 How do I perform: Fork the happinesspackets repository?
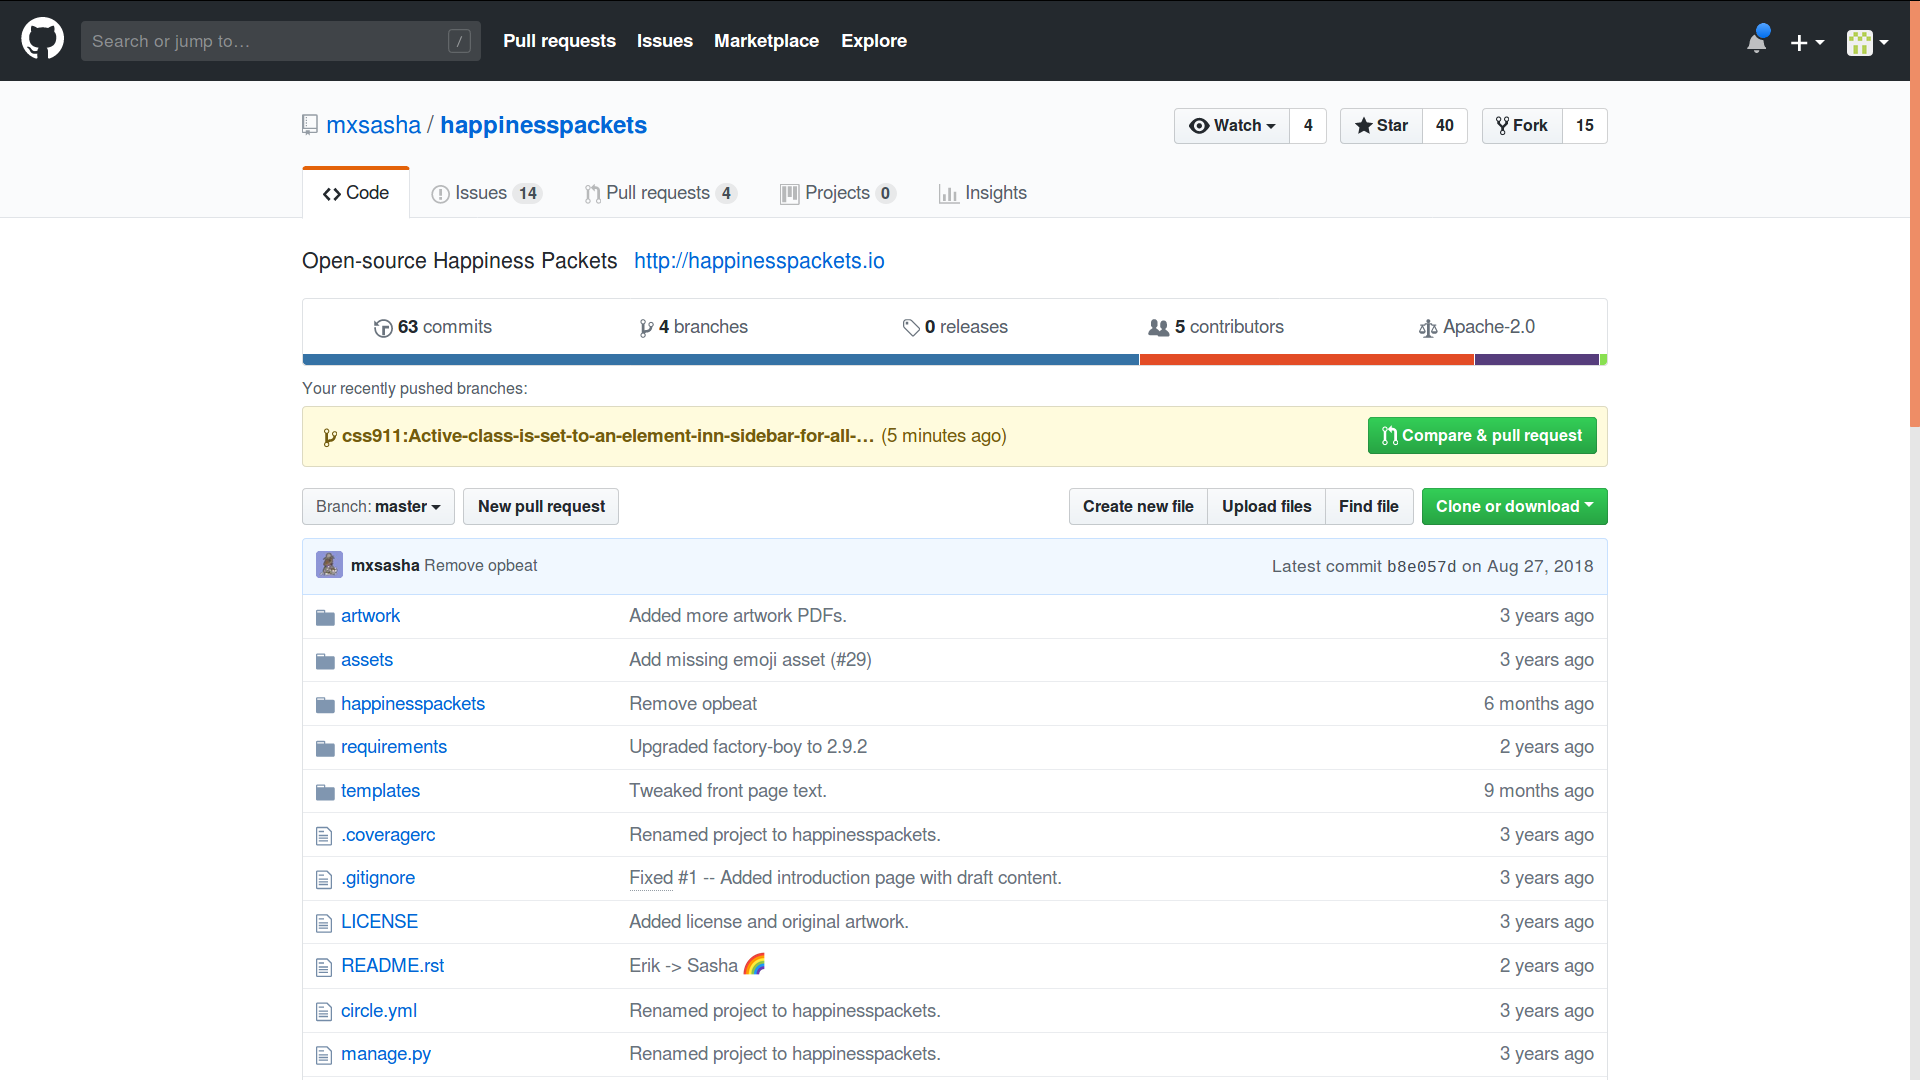[x=1522, y=126]
